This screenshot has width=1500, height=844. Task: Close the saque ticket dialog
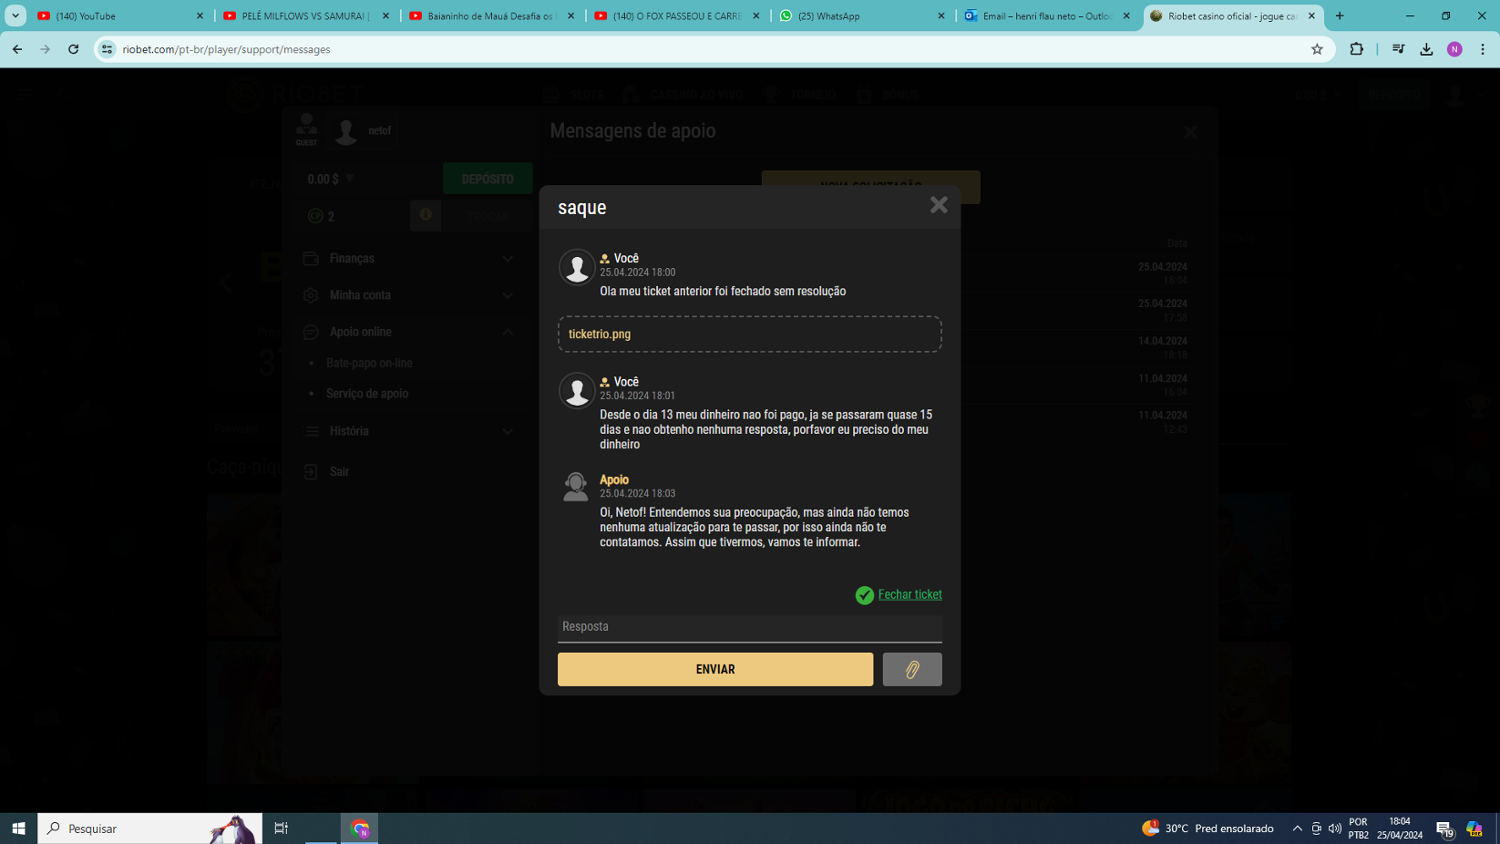pyautogui.click(x=938, y=205)
